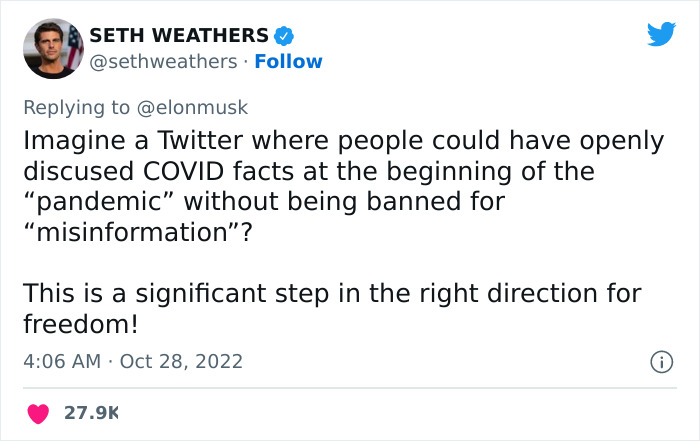Click the Twitter bird logo

660,36
